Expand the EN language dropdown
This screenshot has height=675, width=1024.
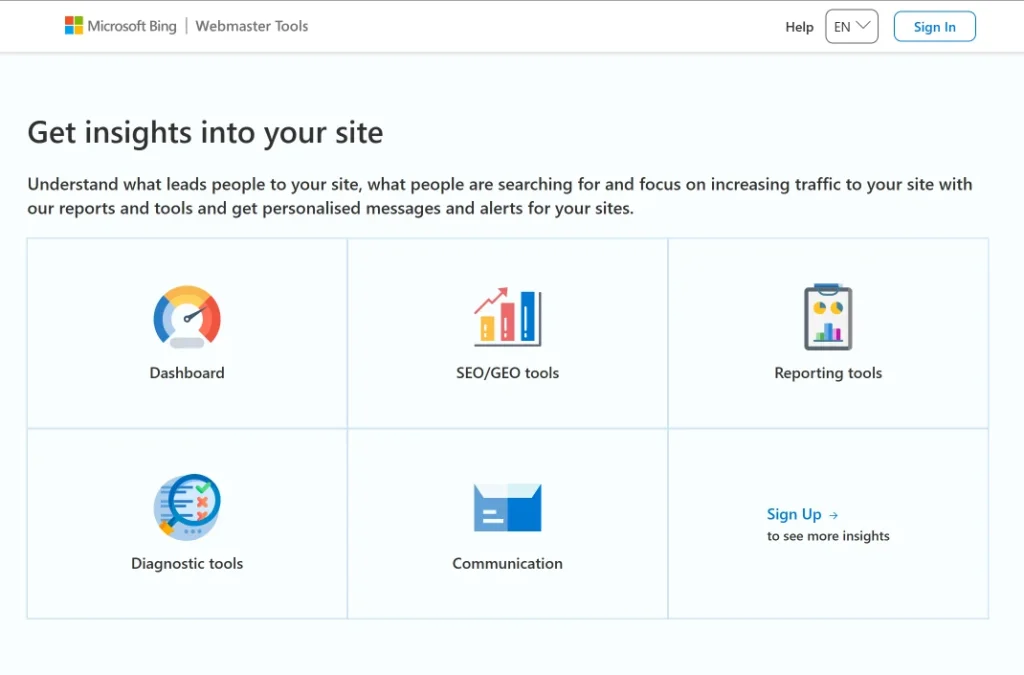point(852,27)
